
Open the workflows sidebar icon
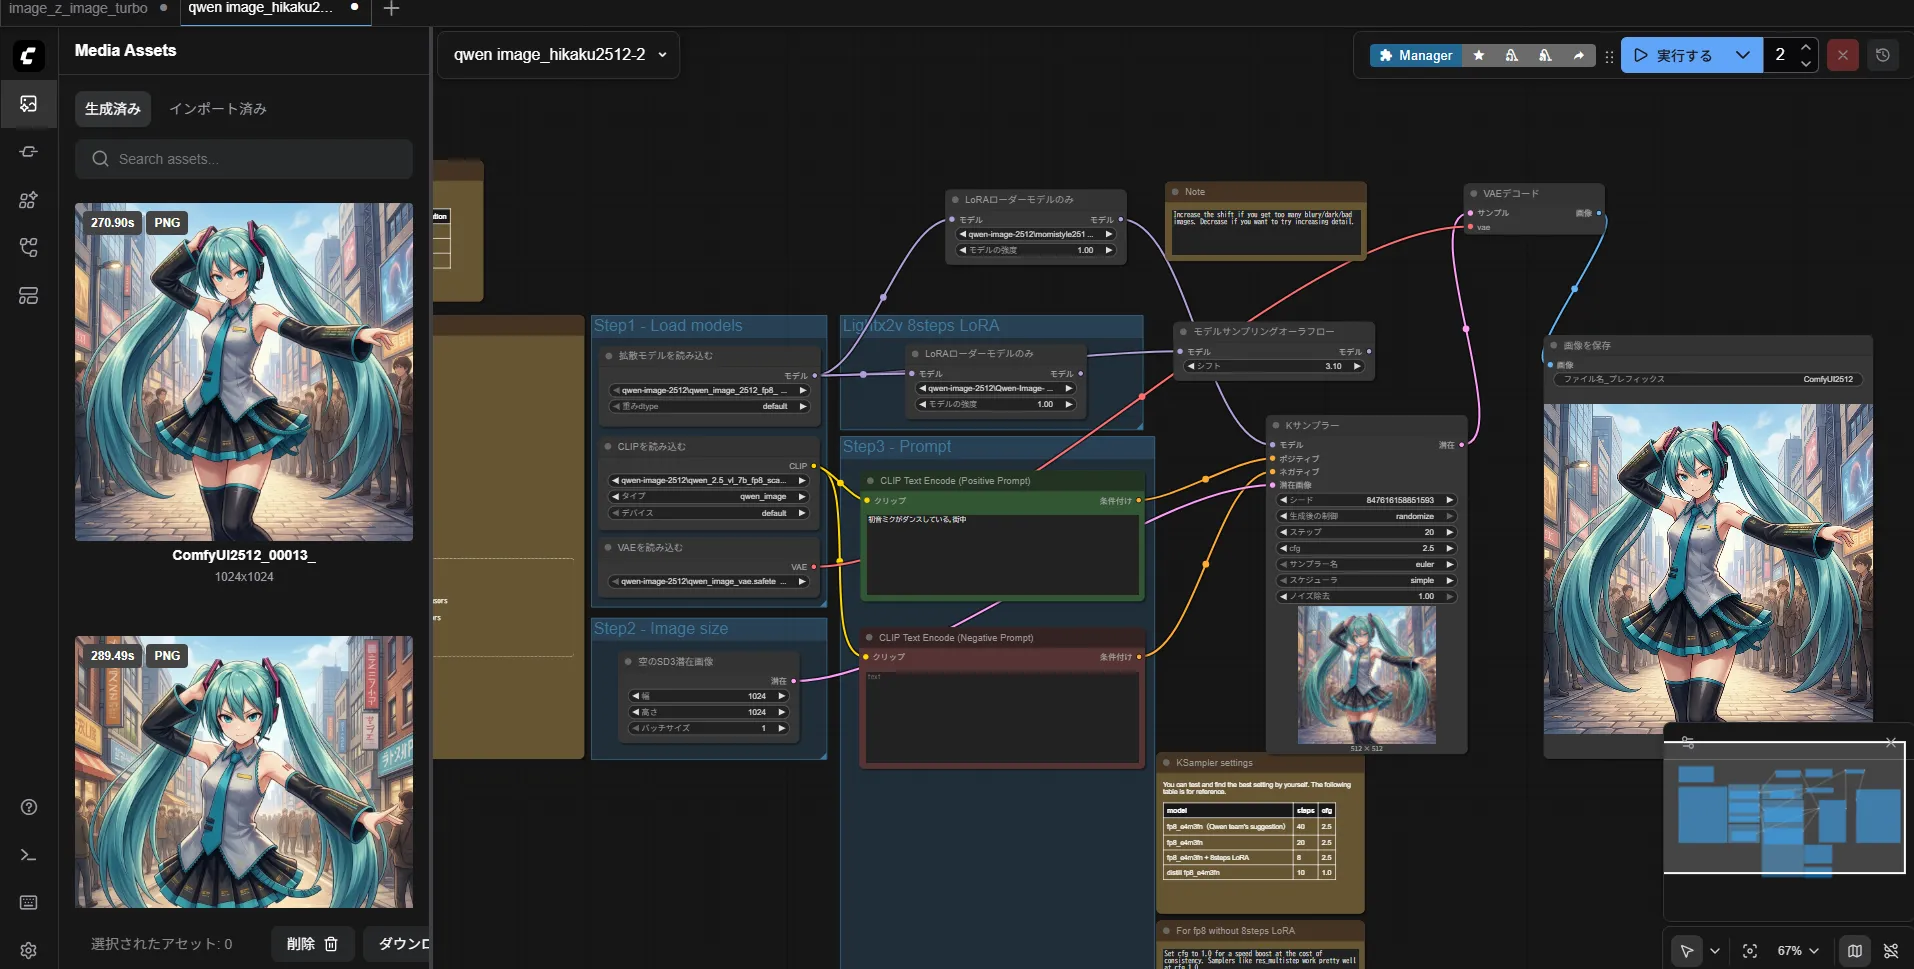point(28,248)
